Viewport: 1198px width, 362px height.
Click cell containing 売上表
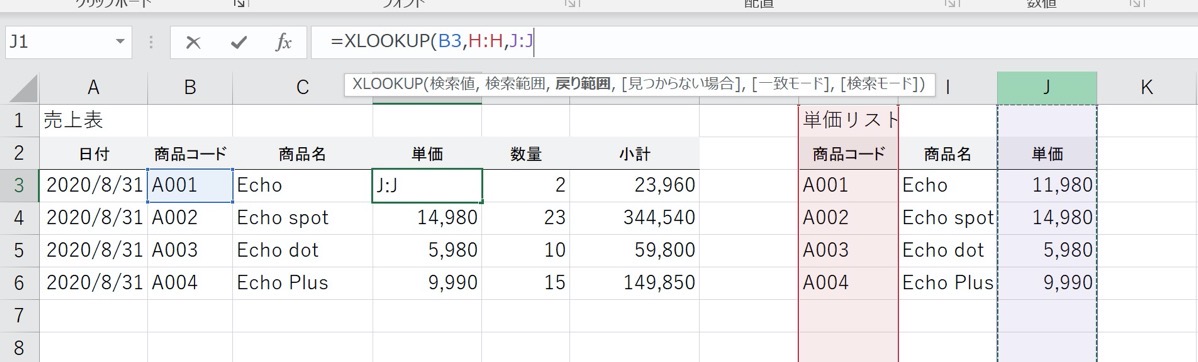tap(93, 121)
